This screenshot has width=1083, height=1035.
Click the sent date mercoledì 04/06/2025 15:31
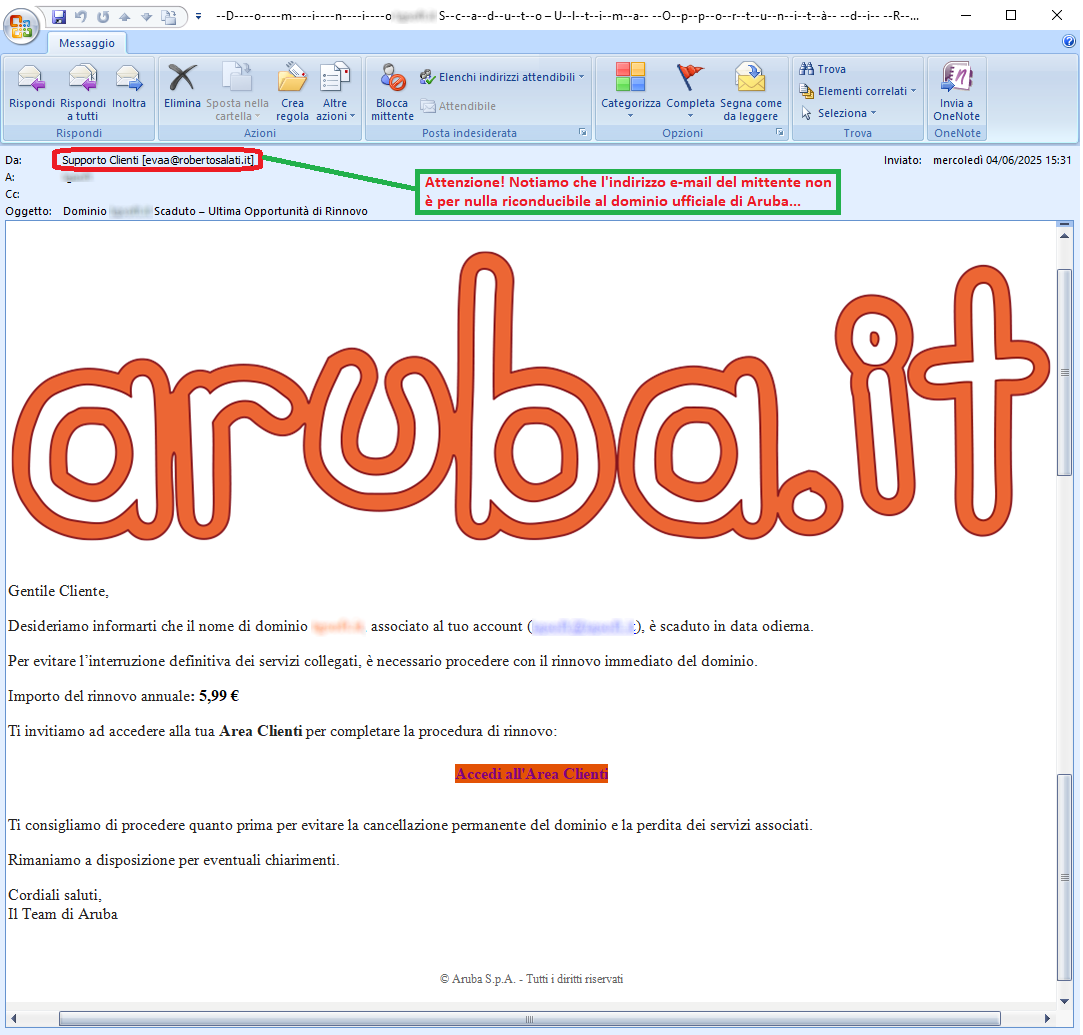pos(1002,160)
